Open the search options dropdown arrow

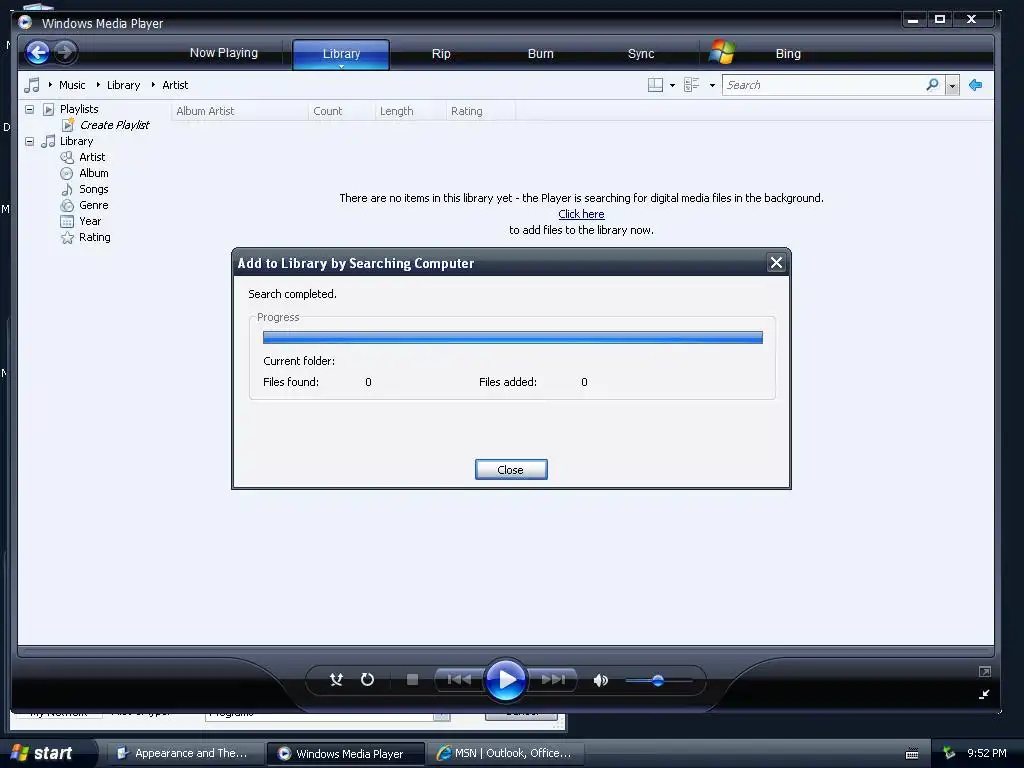tap(952, 86)
